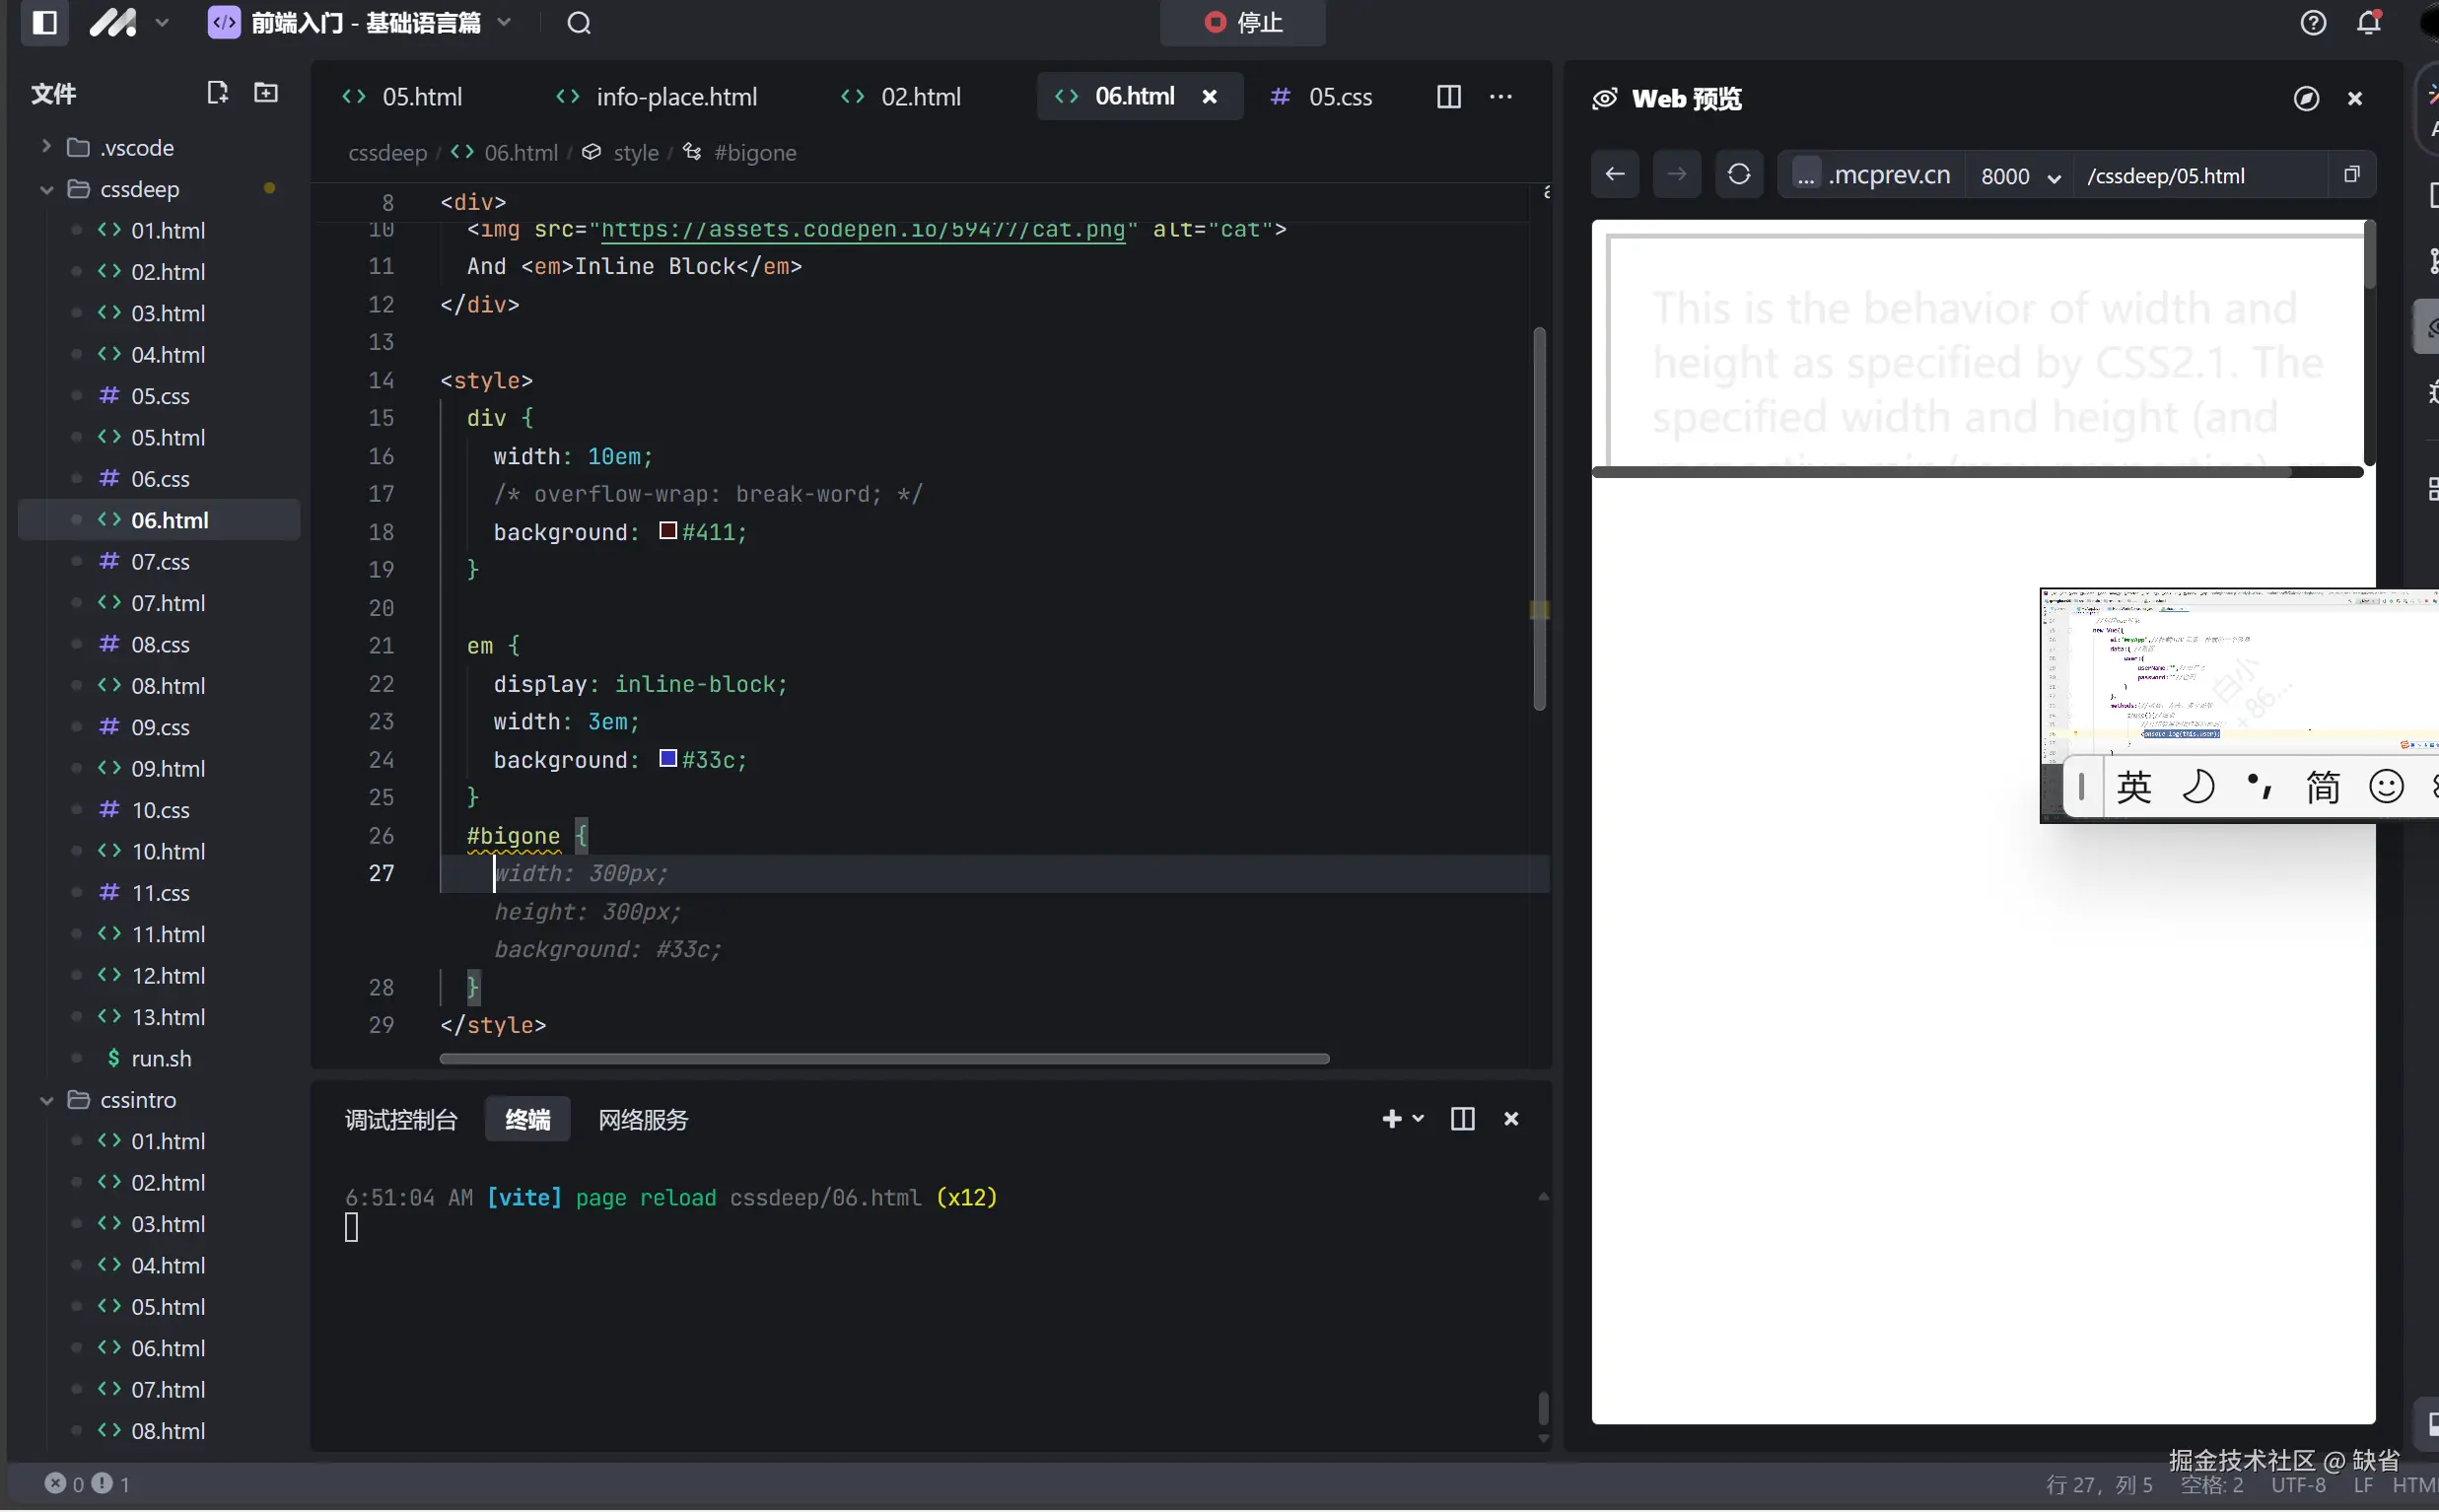The width and height of the screenshot is (2439, 1512).
Task: Click the new file icon in file panel
Action: (217, 93)
